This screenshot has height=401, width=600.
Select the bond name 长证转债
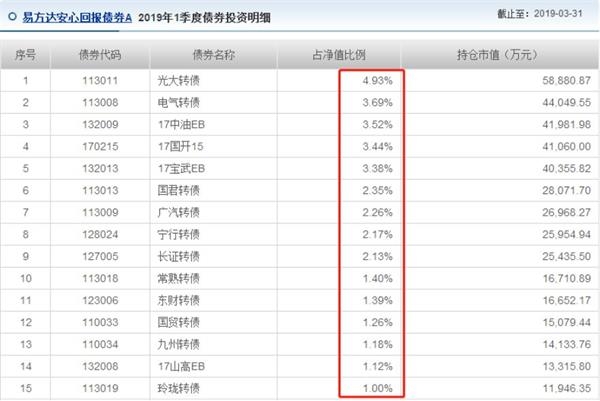[x=179, y=257]
